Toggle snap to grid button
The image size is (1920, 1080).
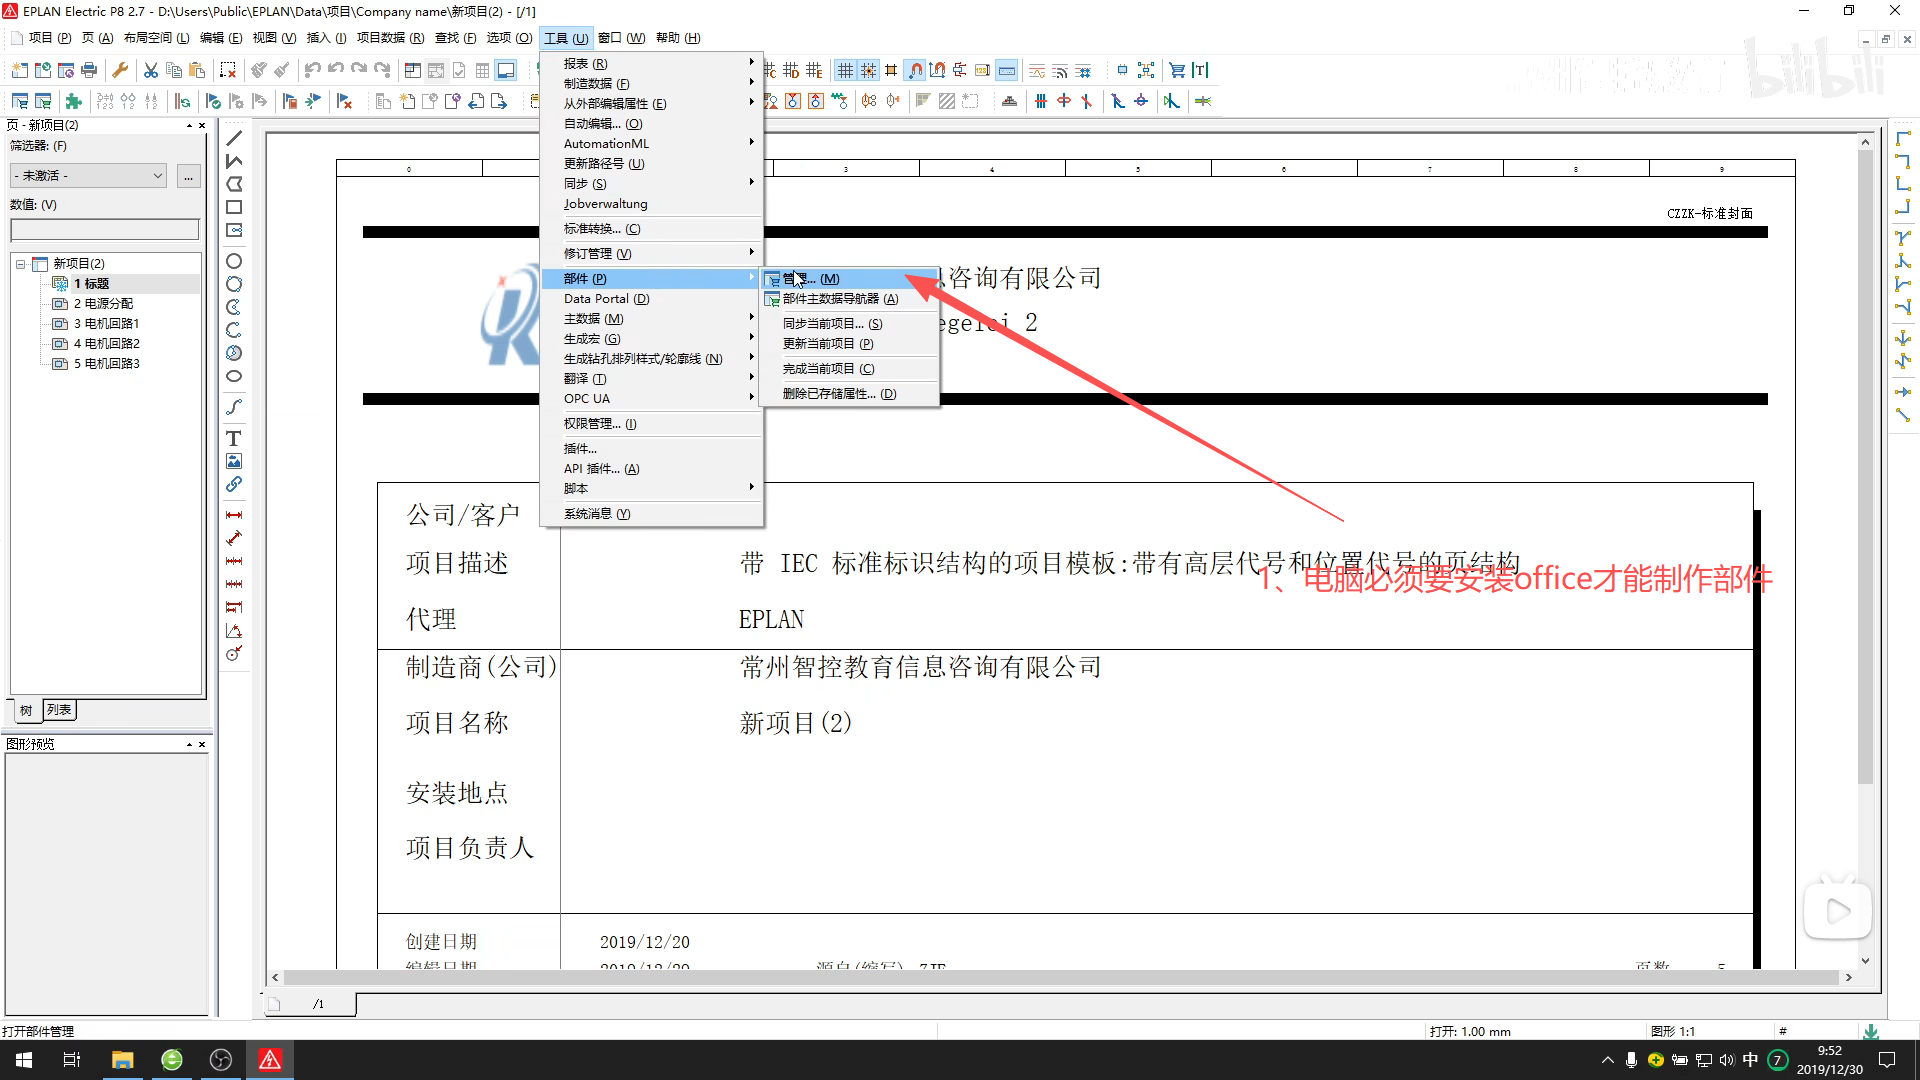(868, 70)
